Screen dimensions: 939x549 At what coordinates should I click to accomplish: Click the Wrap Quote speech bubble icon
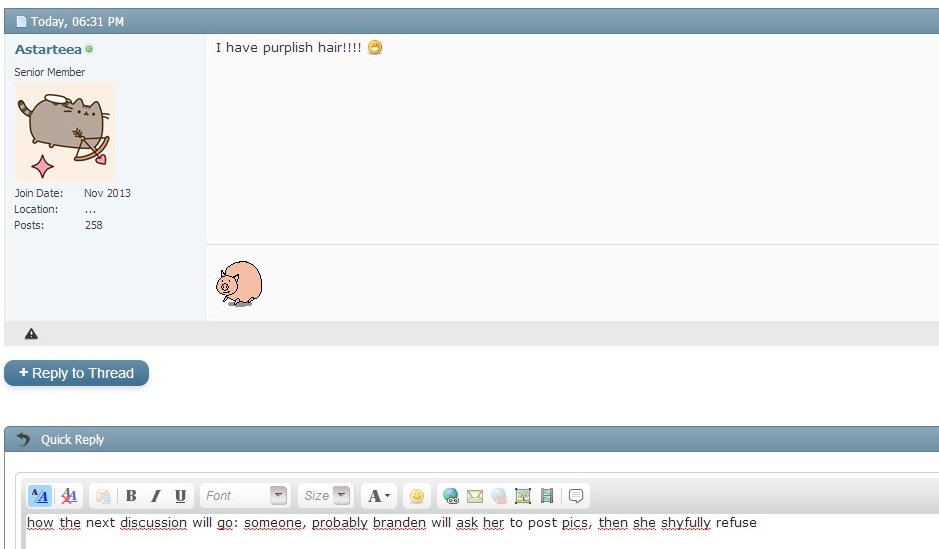576,496
